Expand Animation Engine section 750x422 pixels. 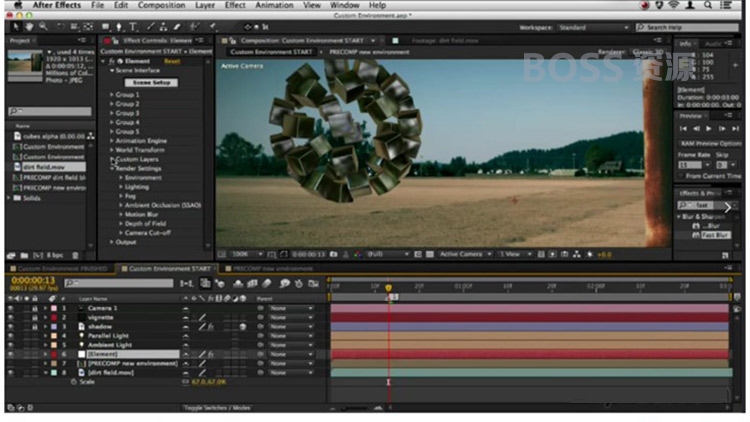tap(111, 141)
